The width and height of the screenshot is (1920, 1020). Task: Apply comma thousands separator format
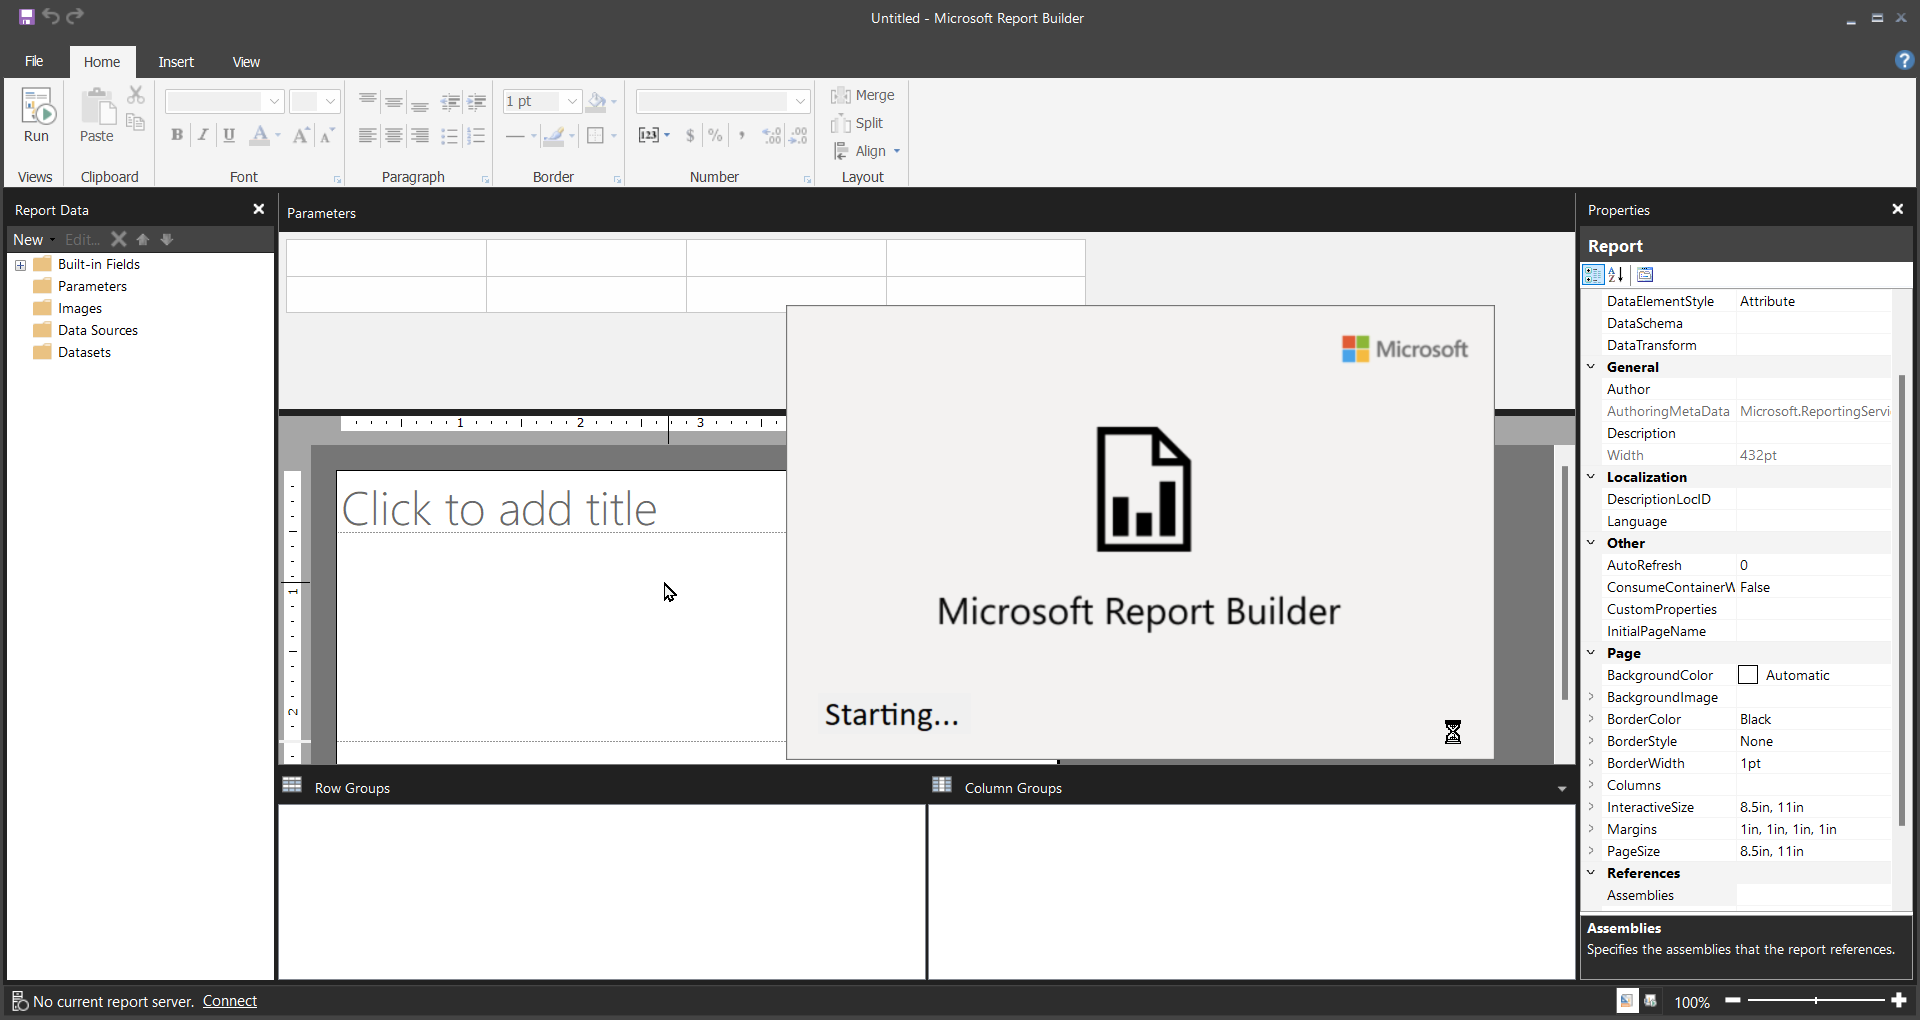tap(741, 135)
